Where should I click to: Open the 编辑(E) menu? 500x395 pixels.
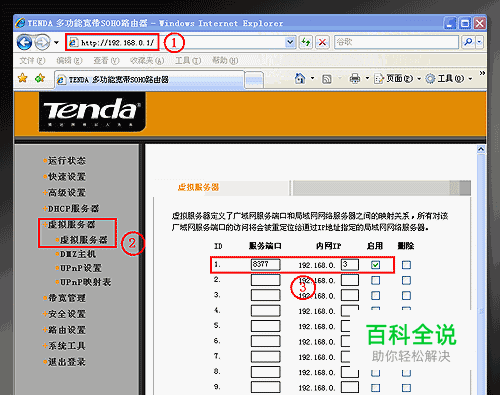69,61
